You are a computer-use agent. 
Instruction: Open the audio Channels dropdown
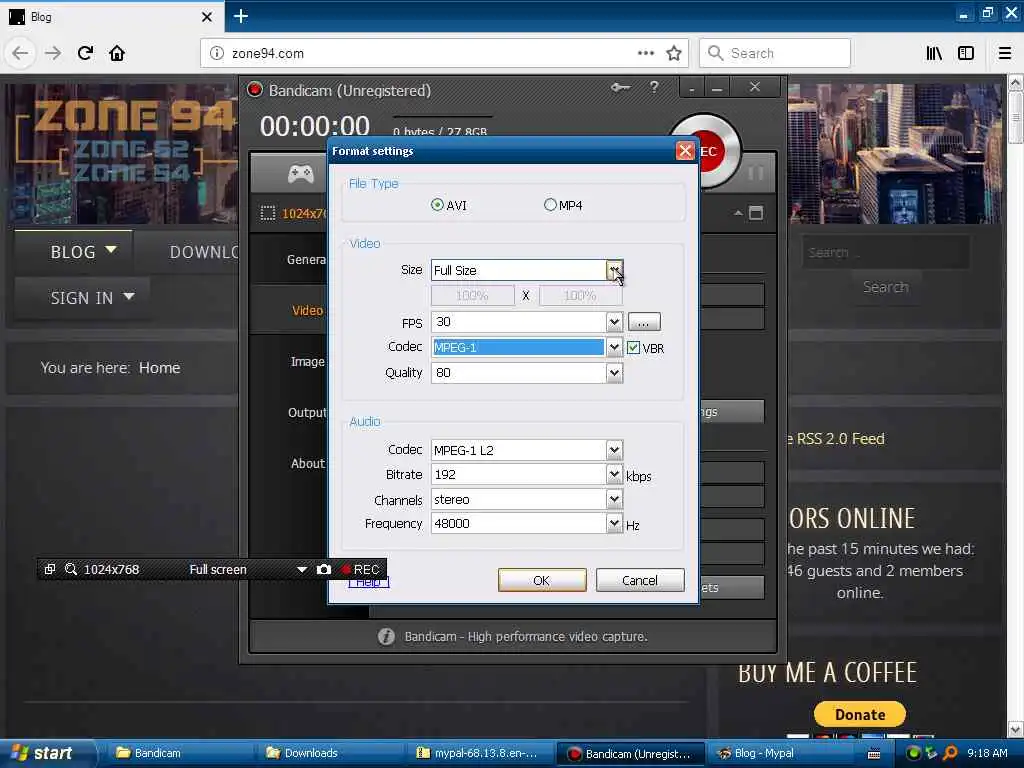point(614,499)
